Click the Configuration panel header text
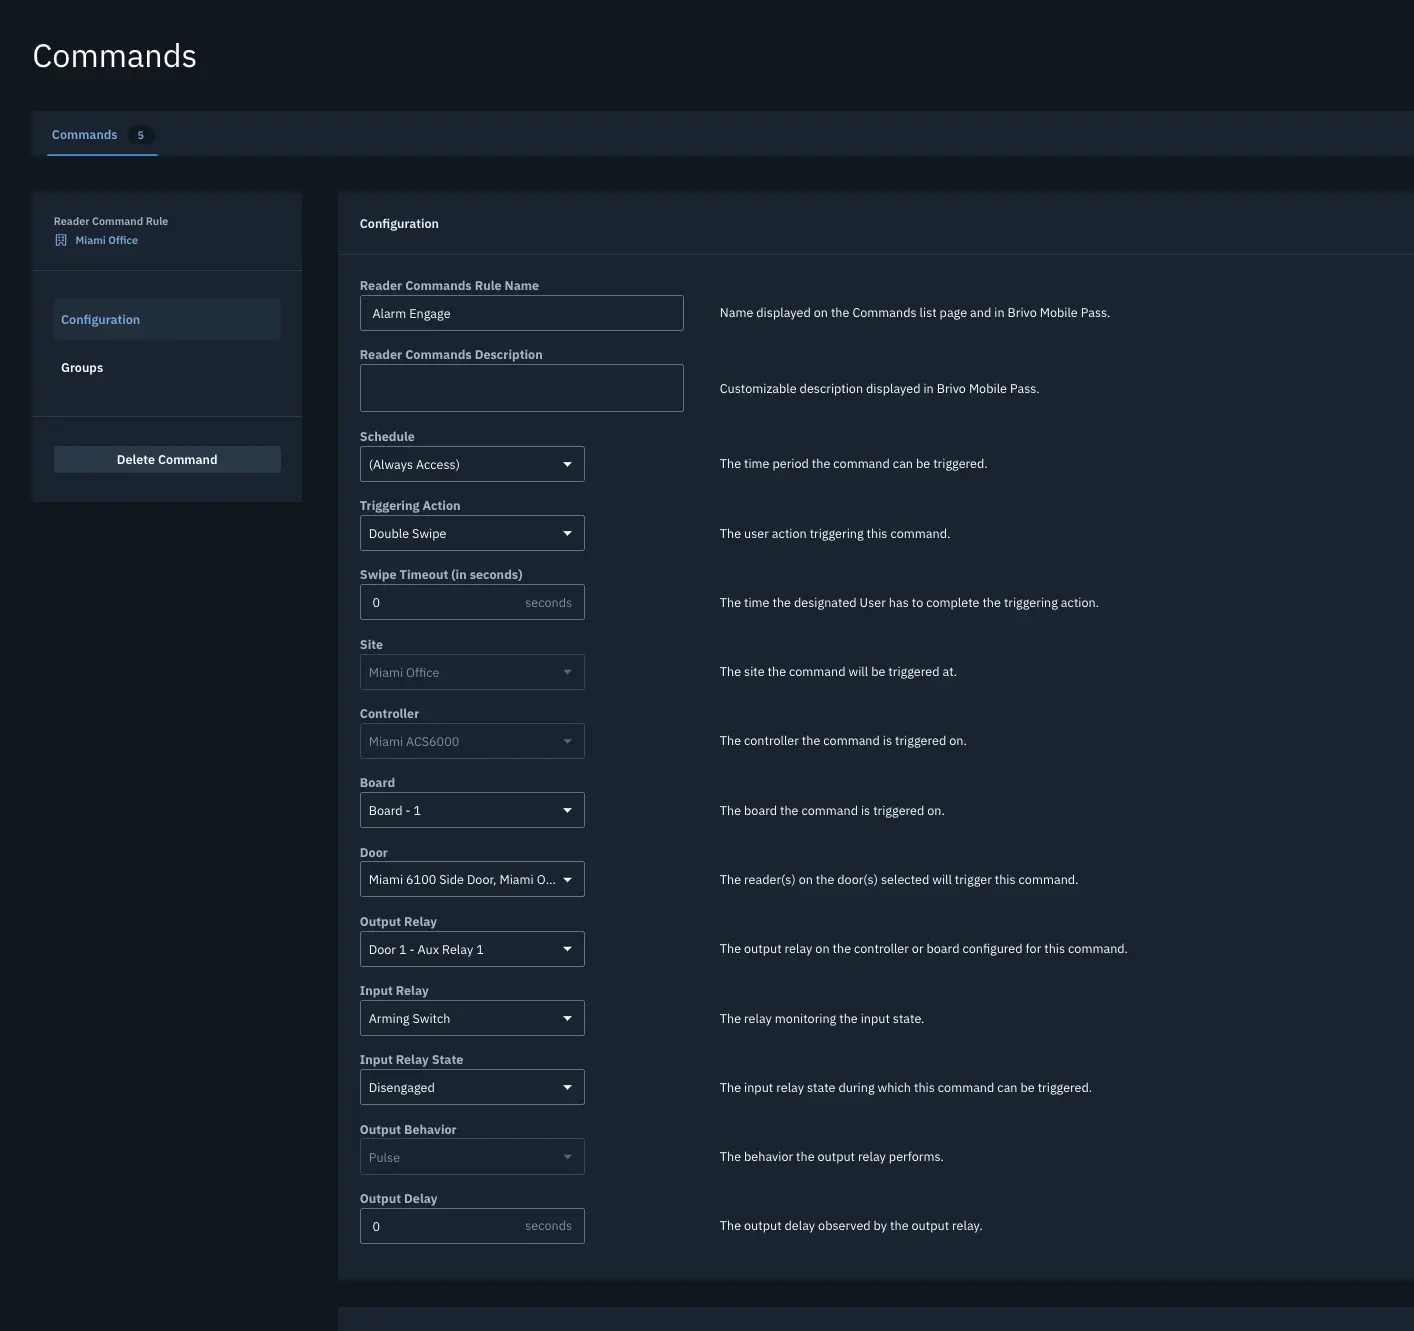Screen dimensions: 1414x1331 click(x=399, y=224)
